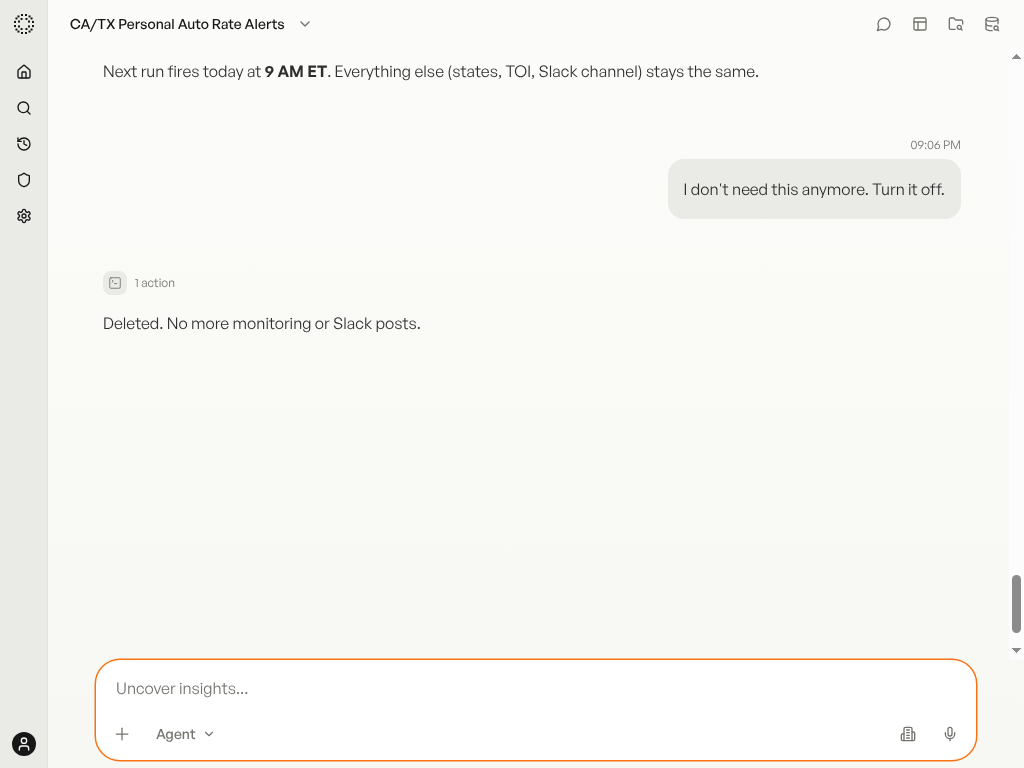Open the Home sidebar icon
This screenshot has width=1024, height=768.
[24, 72]
